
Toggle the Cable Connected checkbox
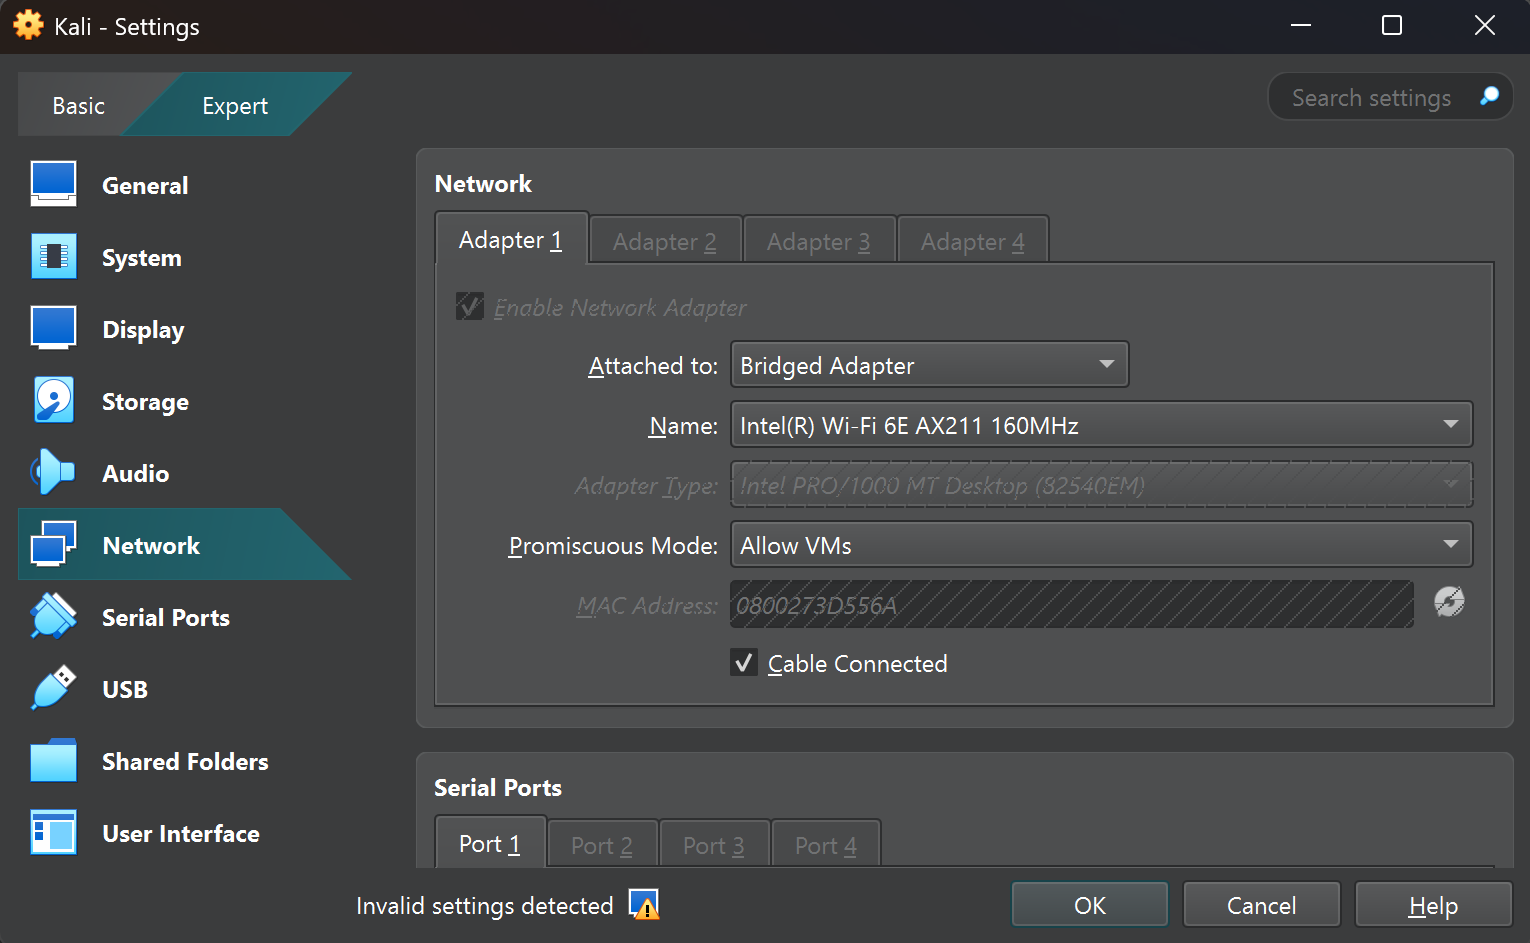coord(743,663)
